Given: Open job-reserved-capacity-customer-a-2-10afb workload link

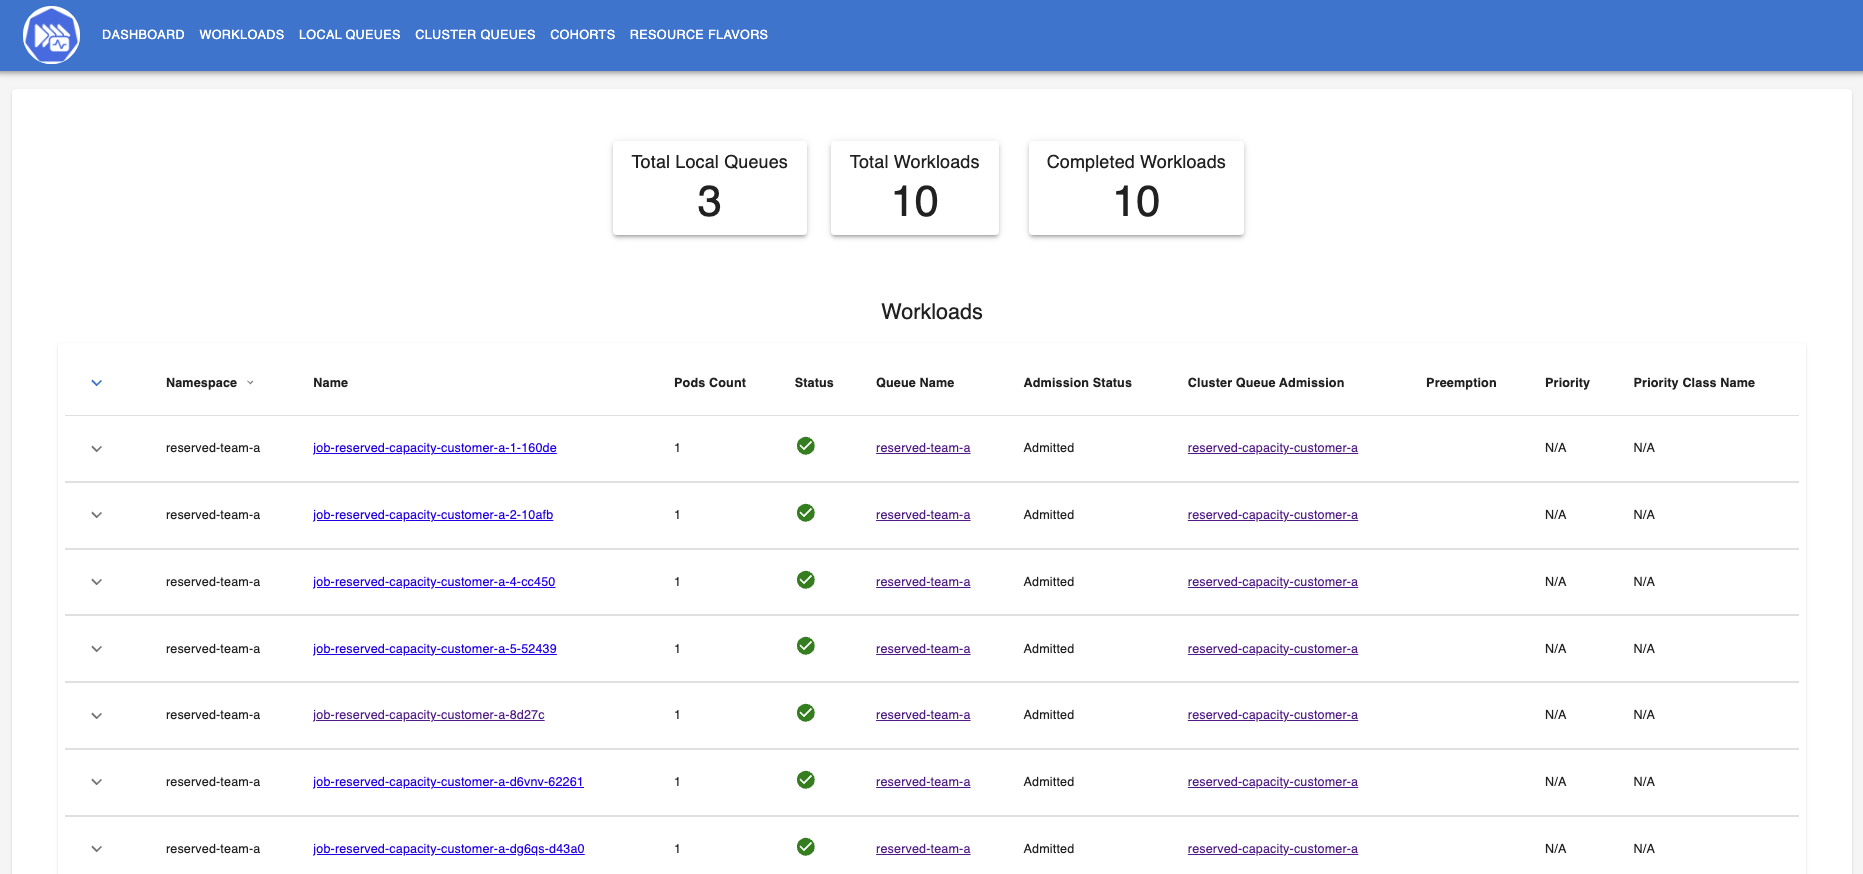Looking at the screenshot, I should (432, 515).
